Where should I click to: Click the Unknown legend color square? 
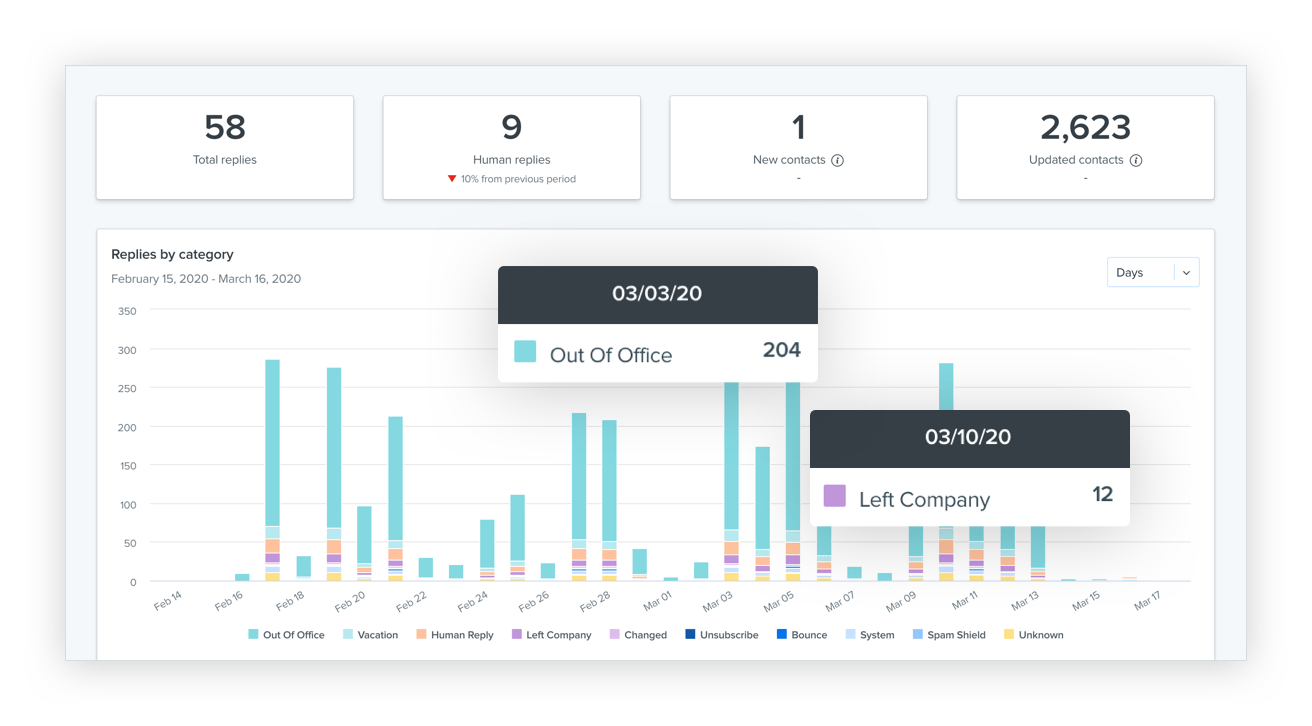point(1009,634)
